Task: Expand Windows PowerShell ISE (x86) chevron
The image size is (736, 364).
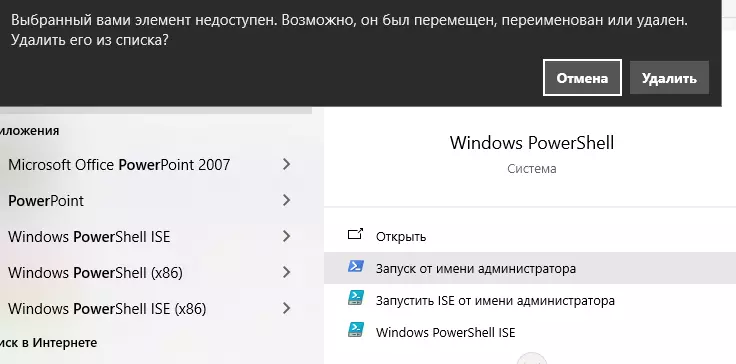Action: pos(286,309)
